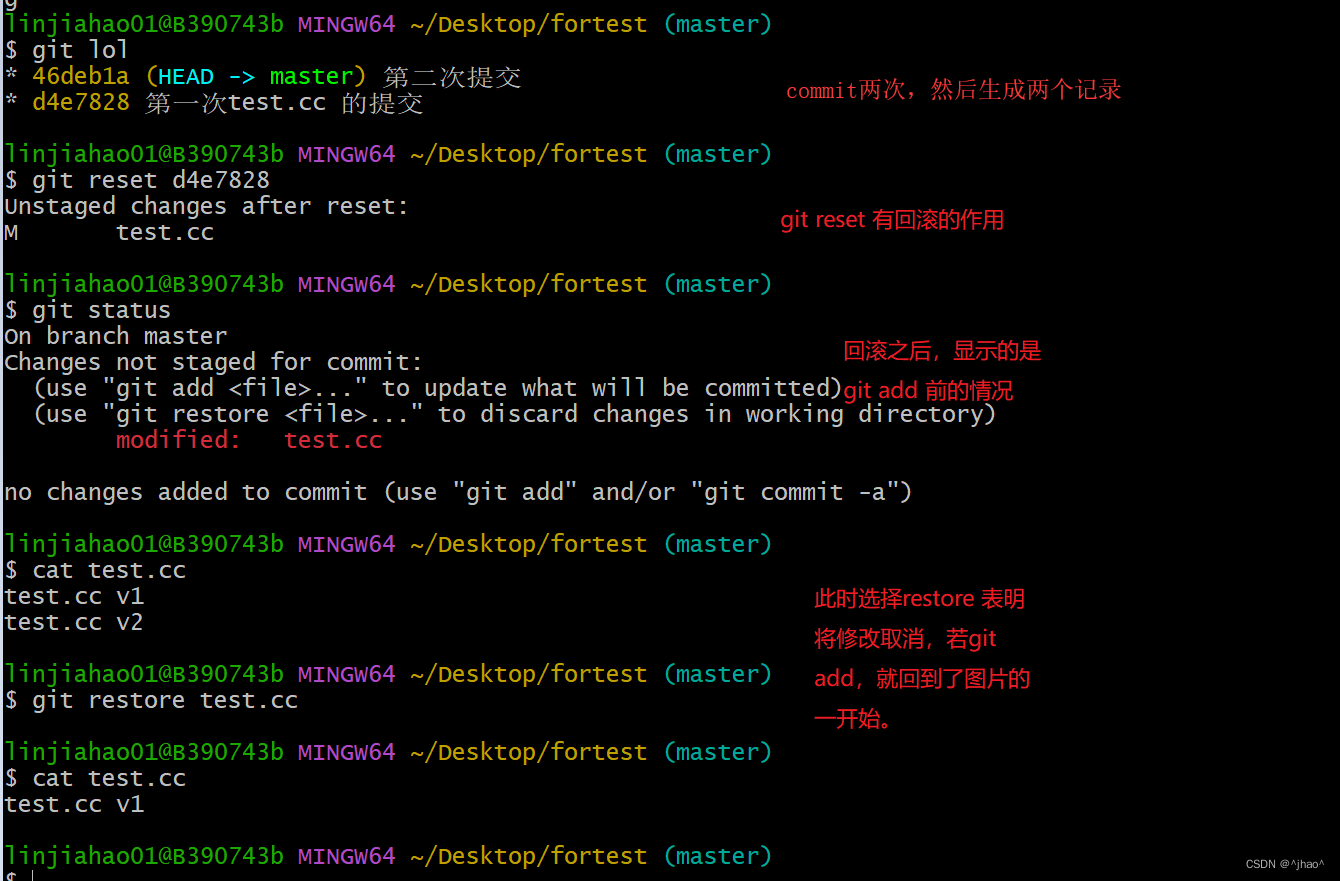
Task: Click 'cat test.cc' command above test.cc v2
Action: pos(95,570)
